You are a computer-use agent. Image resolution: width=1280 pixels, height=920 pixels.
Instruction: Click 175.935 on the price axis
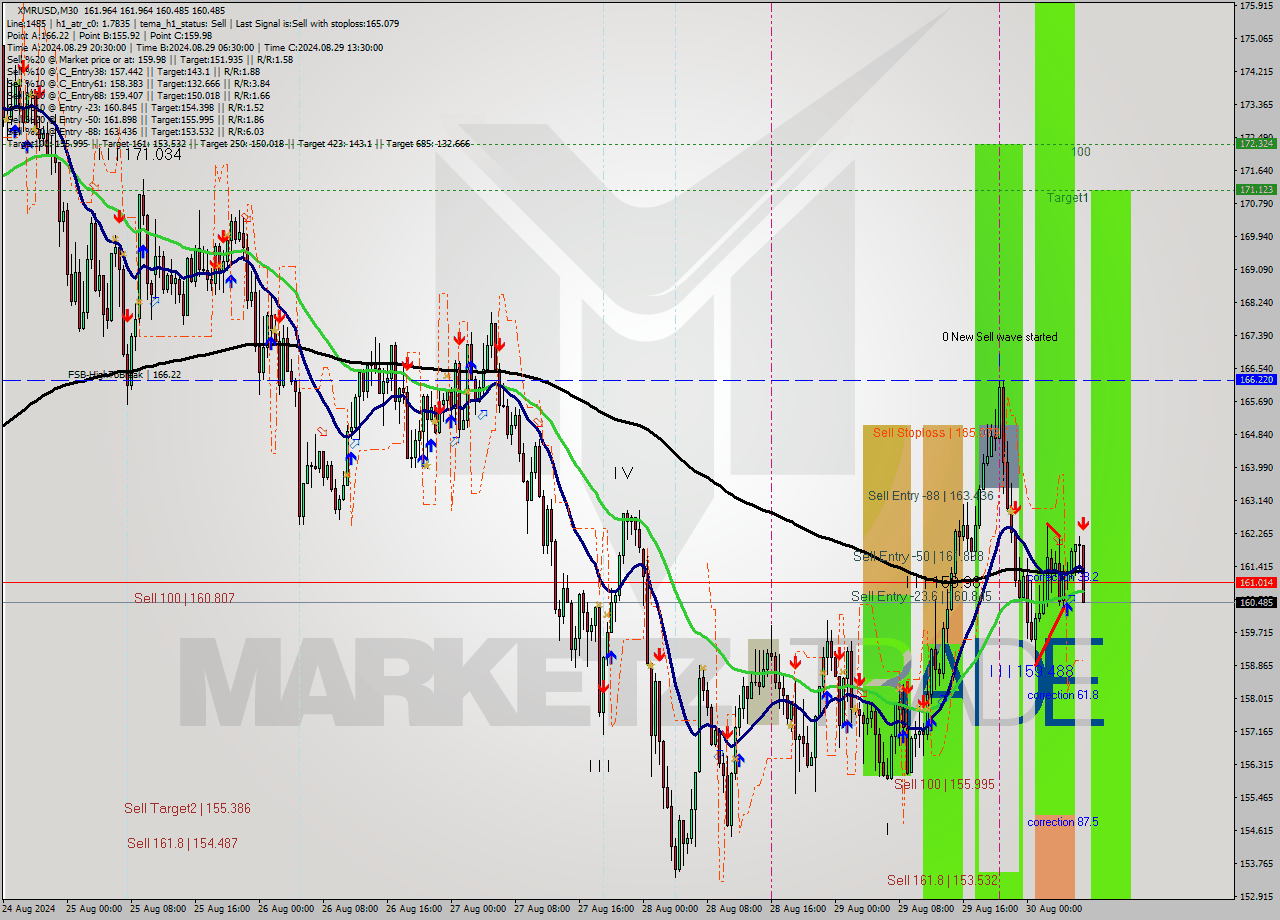(x=1256, y=6)
